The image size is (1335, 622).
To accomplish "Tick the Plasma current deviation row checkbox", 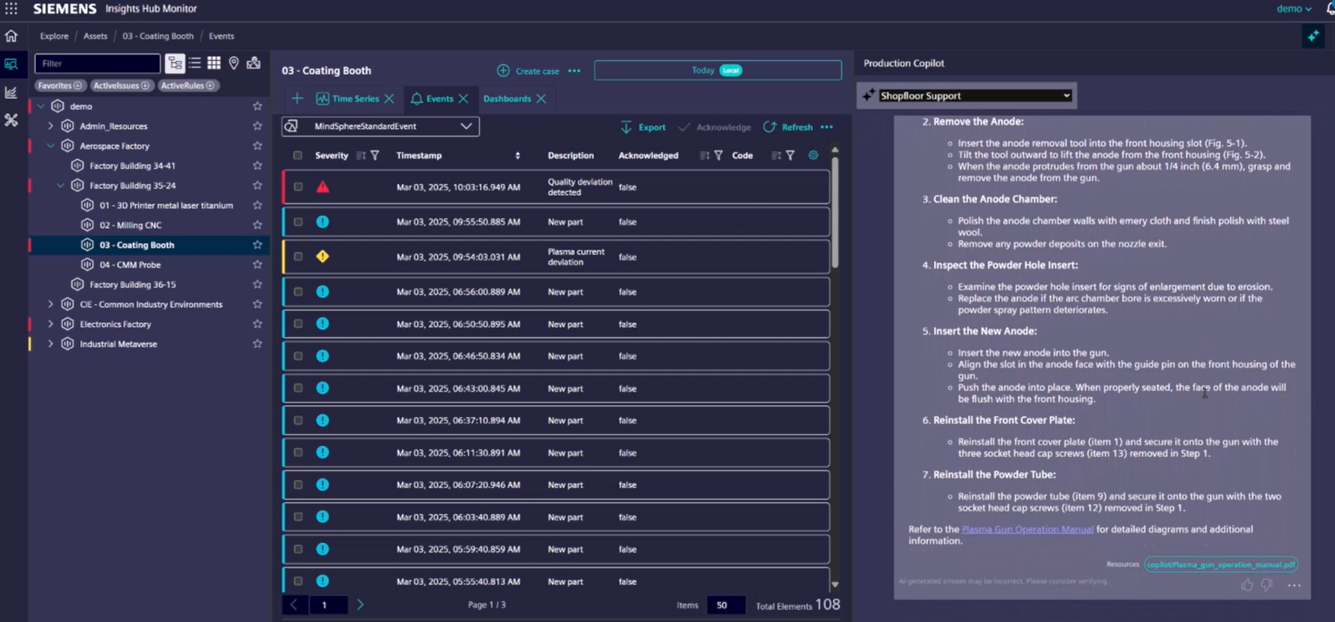I will pos(298,257).
